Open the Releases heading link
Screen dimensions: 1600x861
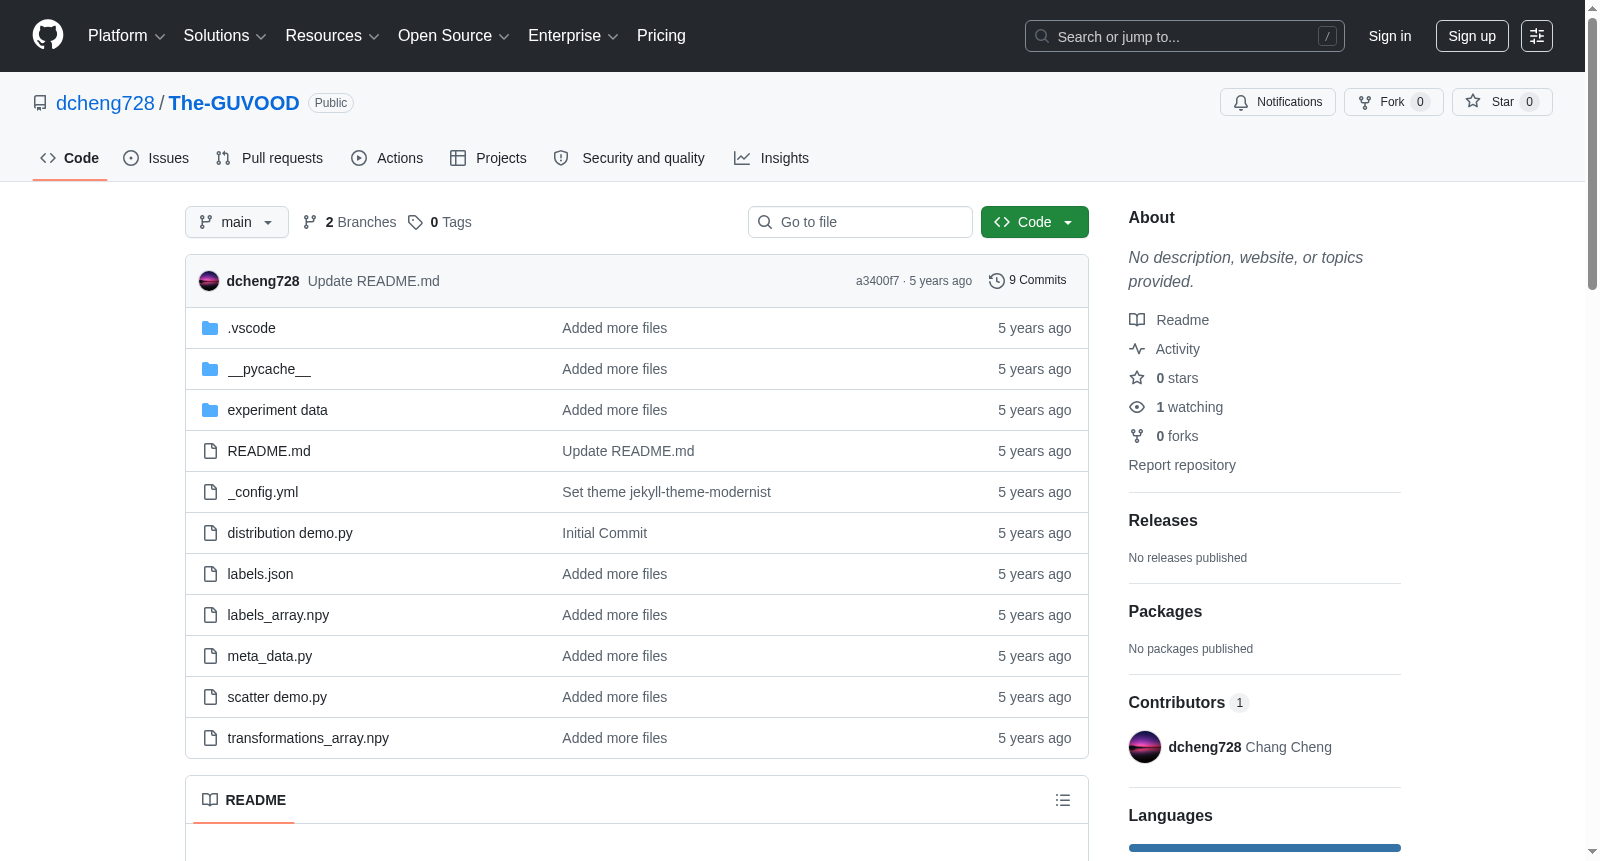click(x=1163, y=520)
